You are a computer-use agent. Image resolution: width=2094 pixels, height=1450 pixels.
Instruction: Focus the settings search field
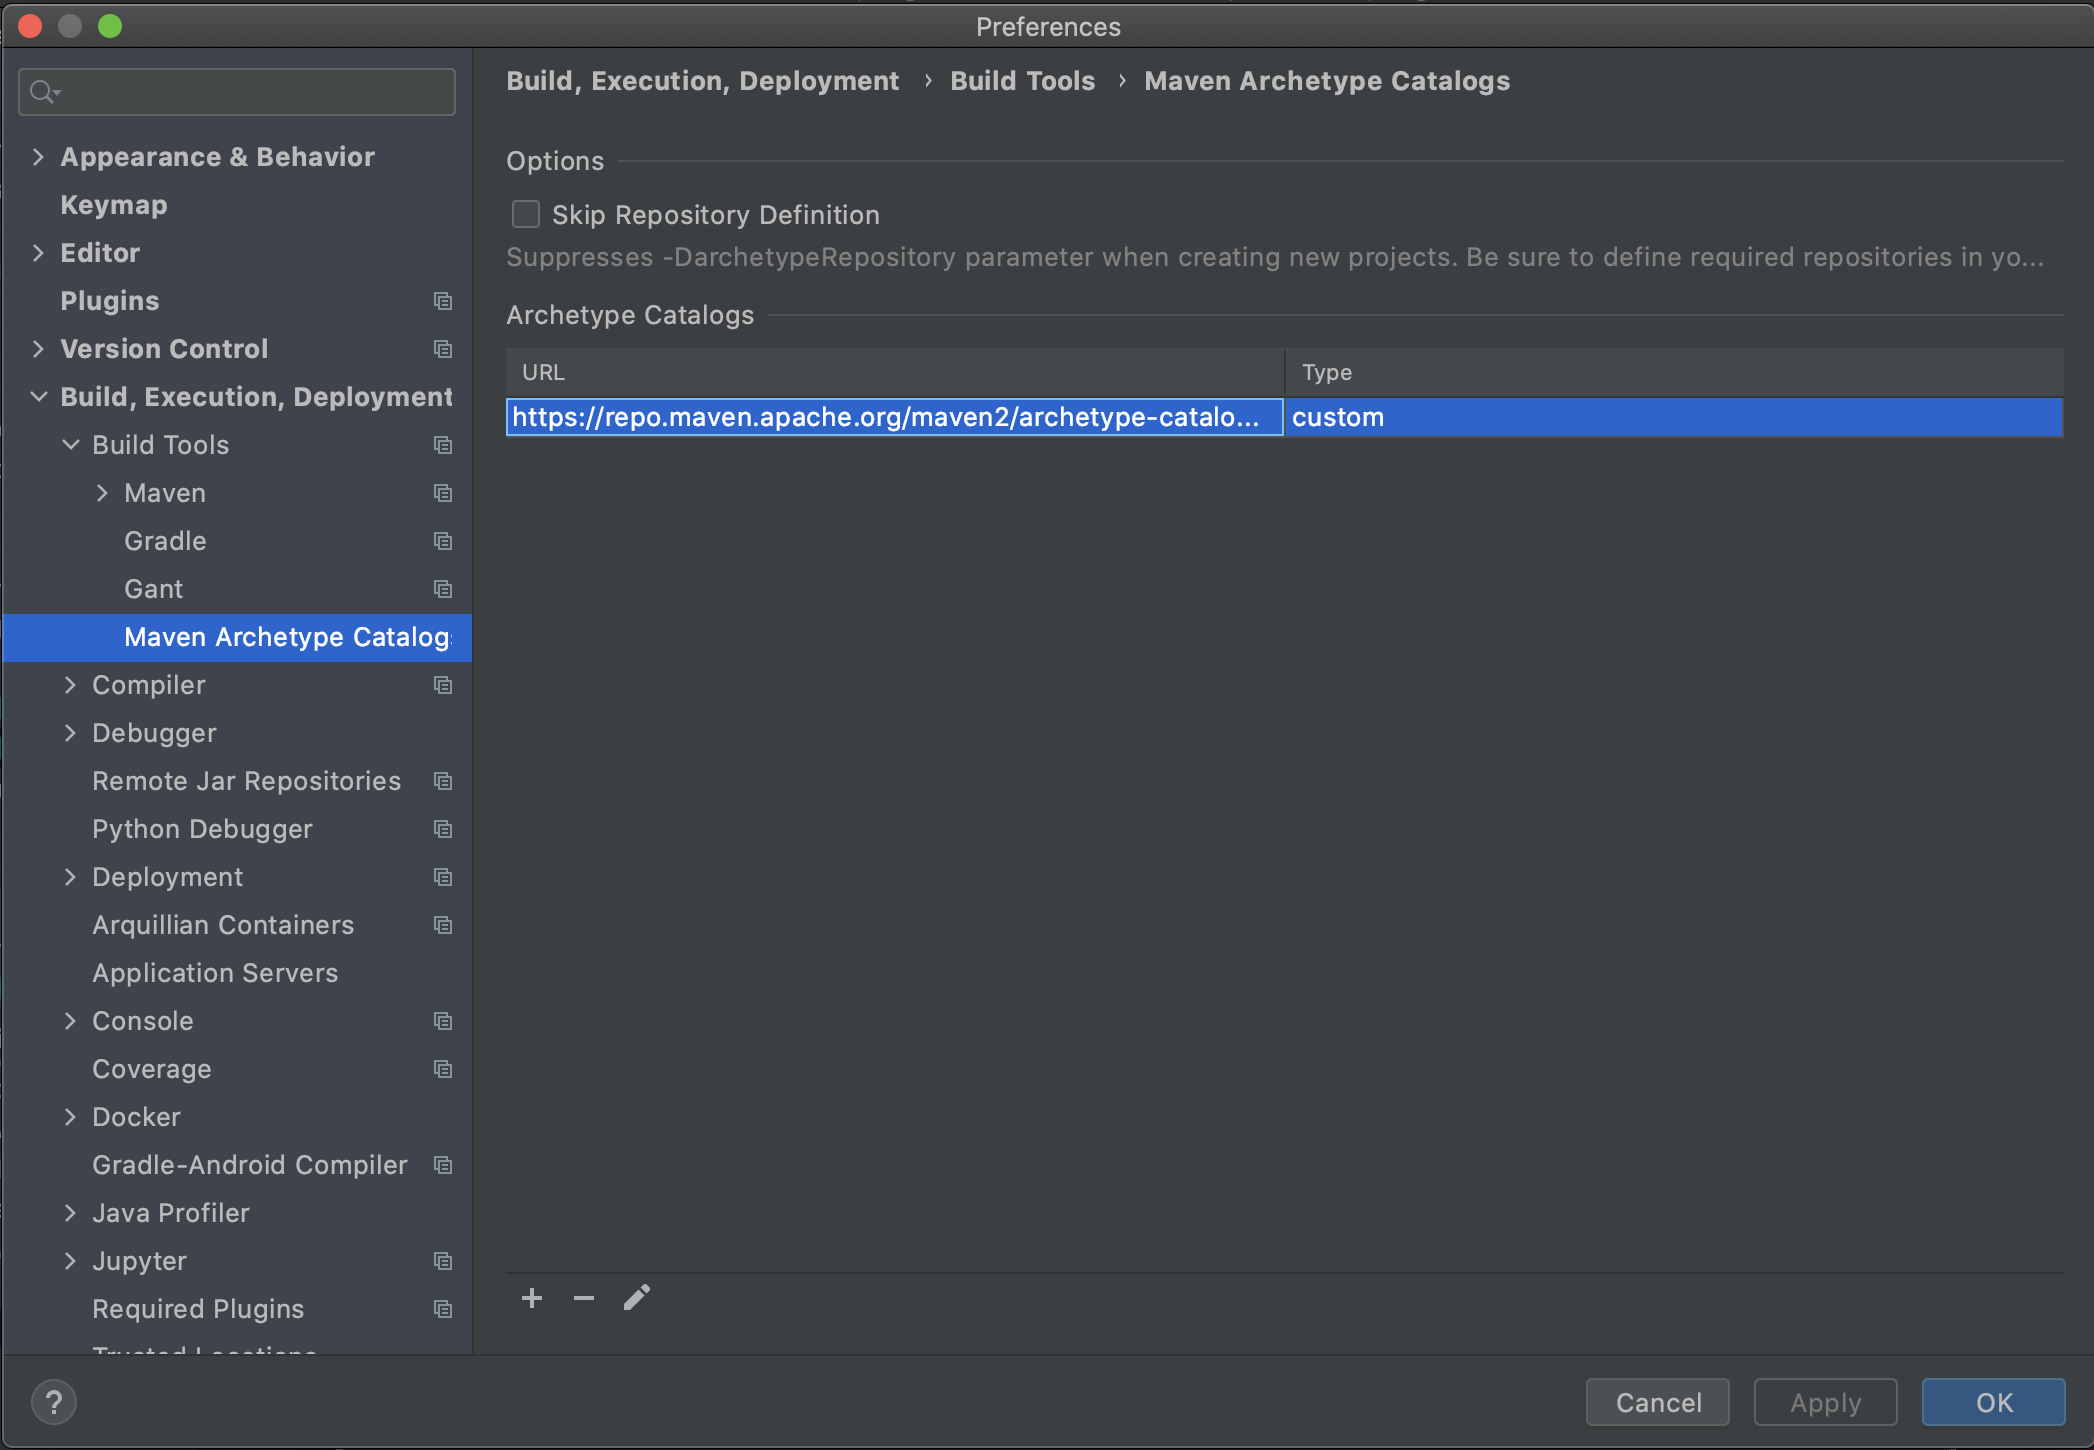coord(237,92)
